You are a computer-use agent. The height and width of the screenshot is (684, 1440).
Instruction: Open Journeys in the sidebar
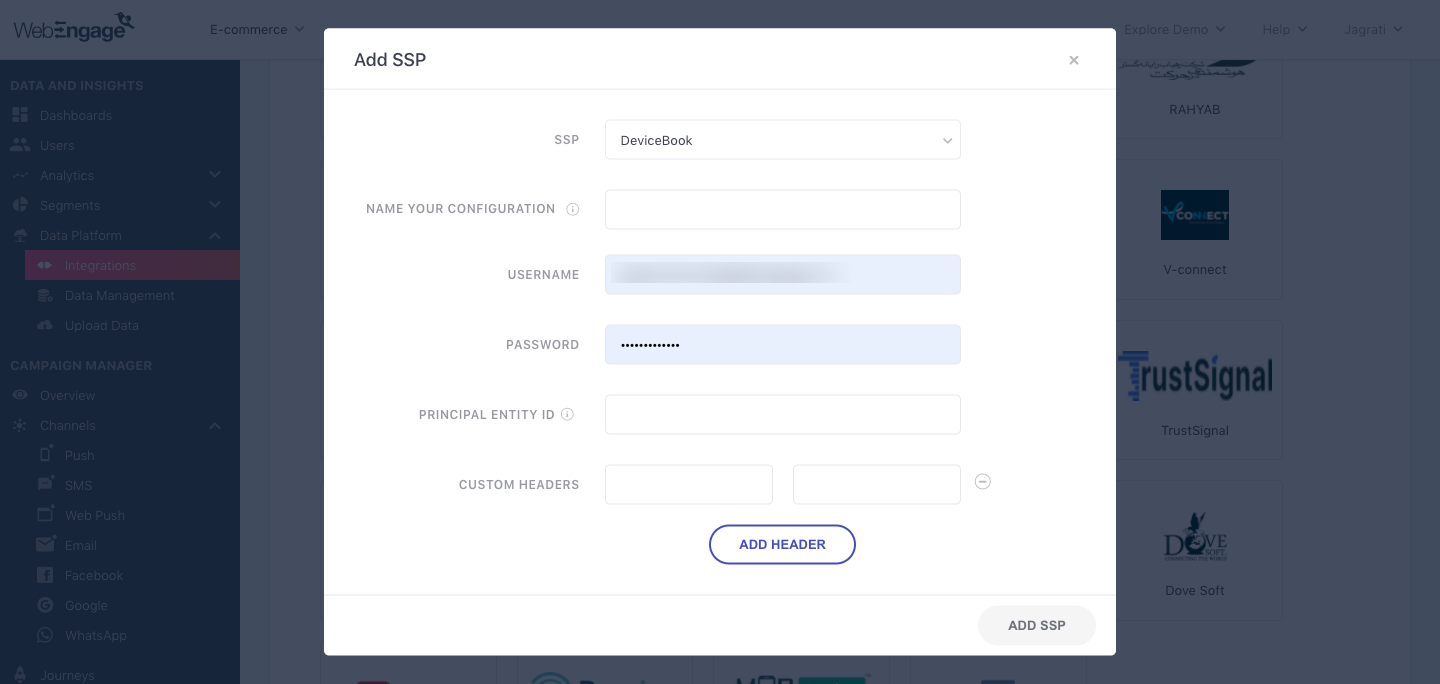click(x=67, y=675)
